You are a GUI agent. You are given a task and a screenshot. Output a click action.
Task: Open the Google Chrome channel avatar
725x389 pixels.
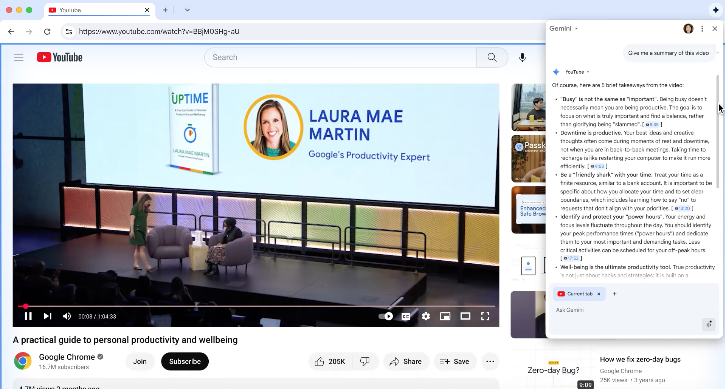coord(22,361)
